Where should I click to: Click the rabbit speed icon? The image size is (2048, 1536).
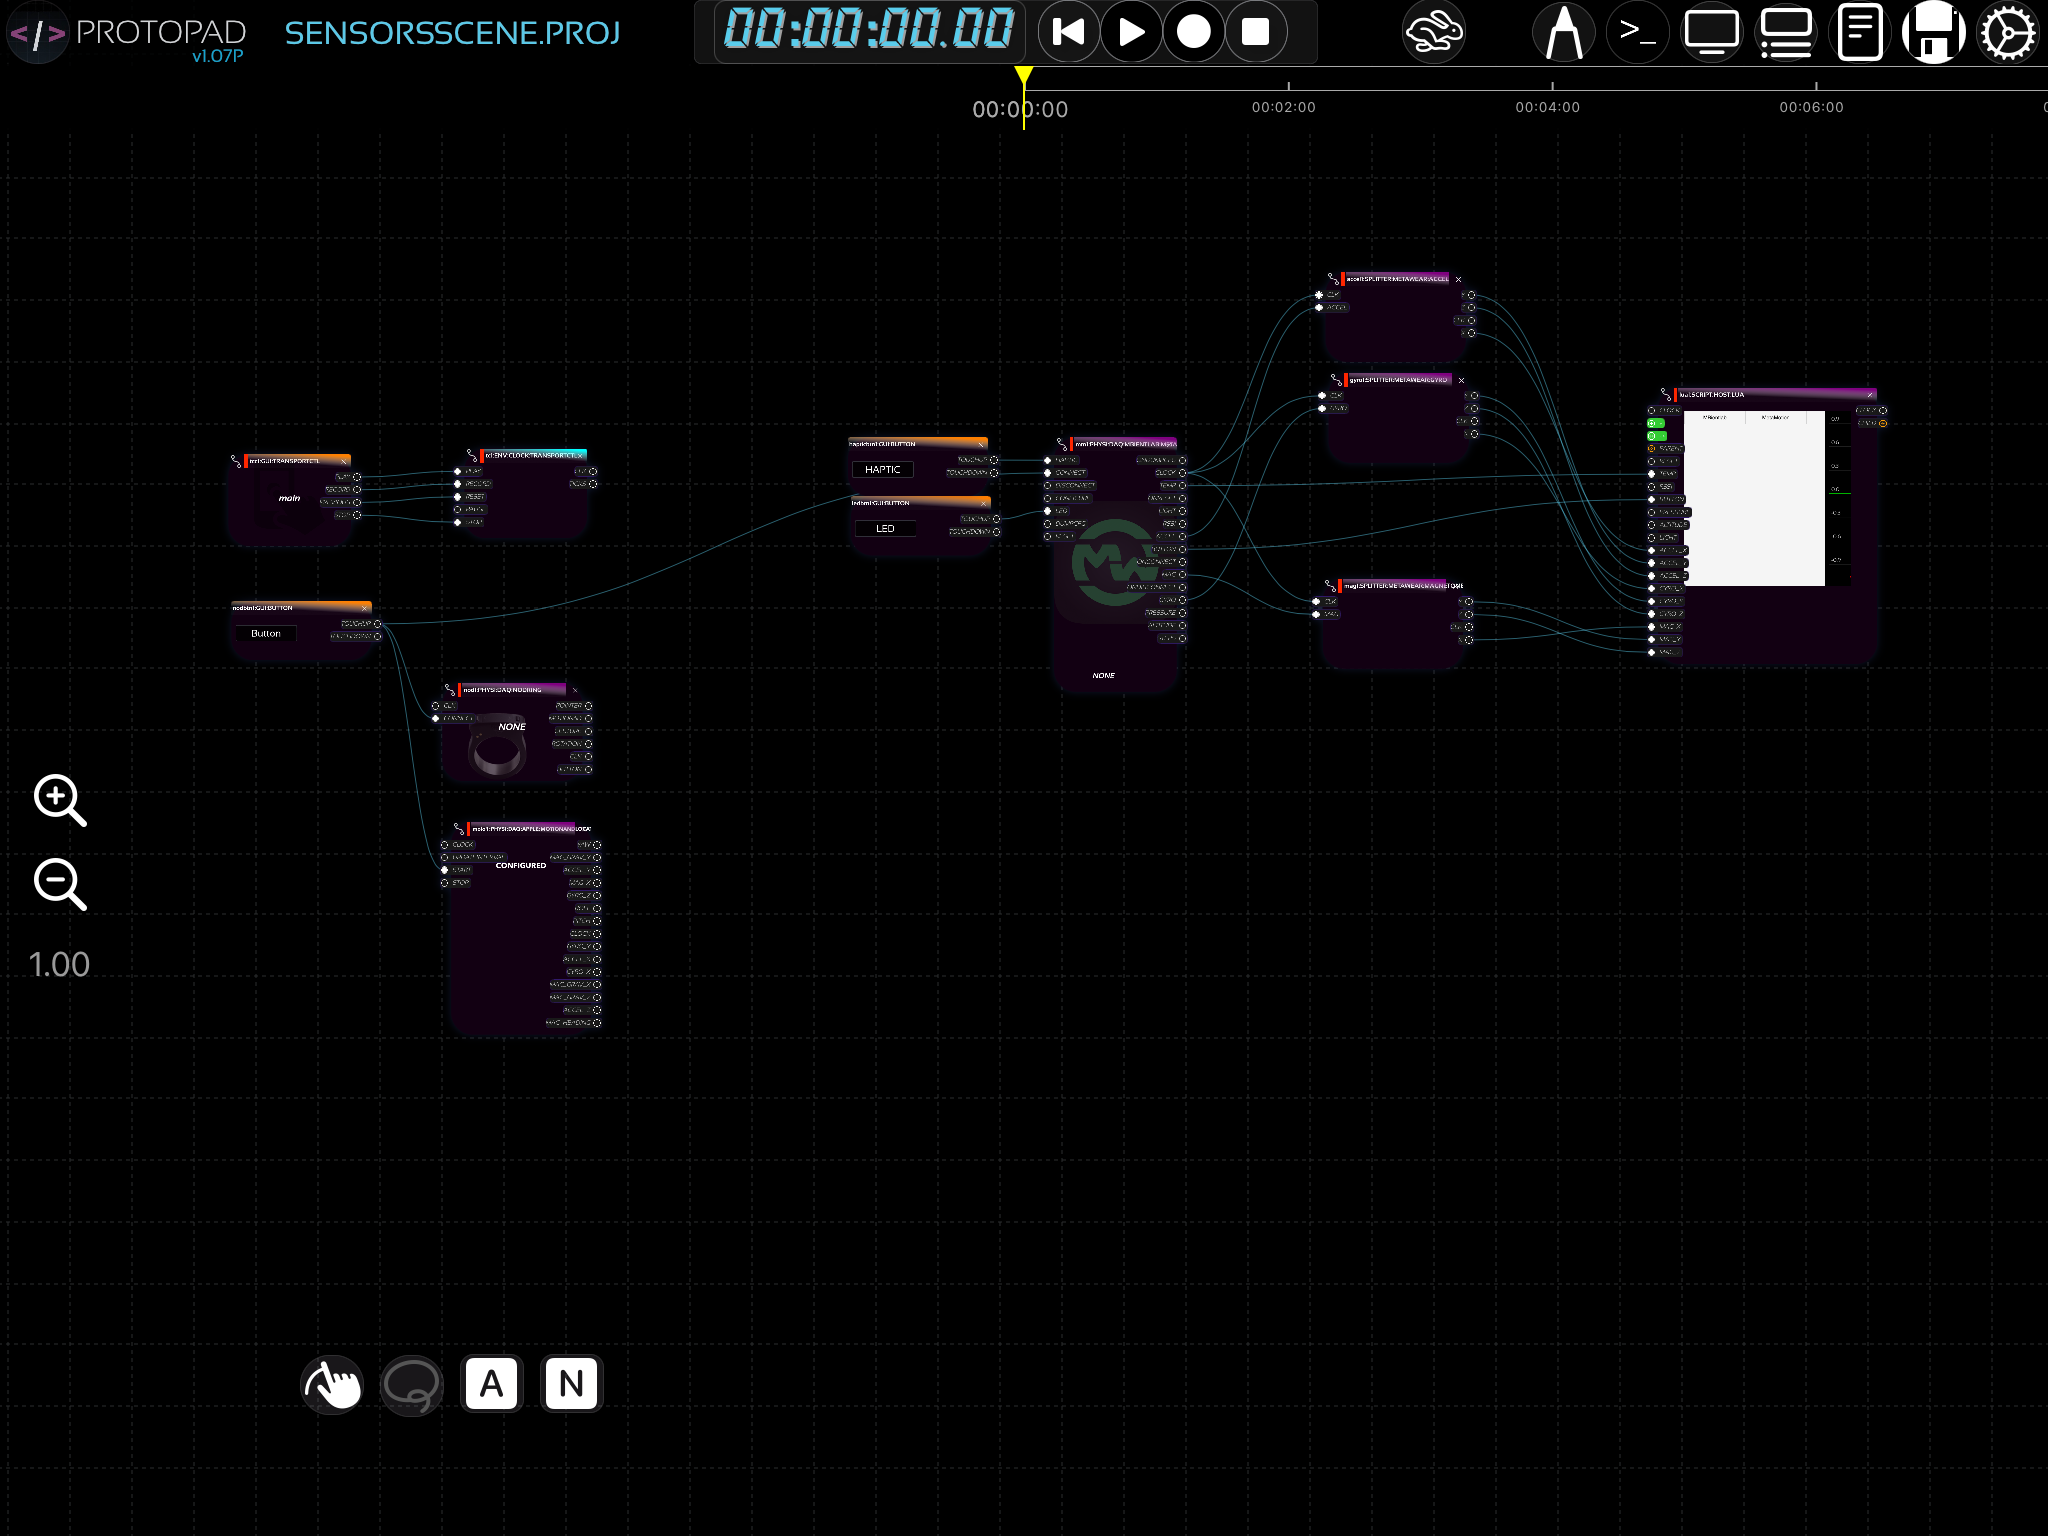[1433, 32]
